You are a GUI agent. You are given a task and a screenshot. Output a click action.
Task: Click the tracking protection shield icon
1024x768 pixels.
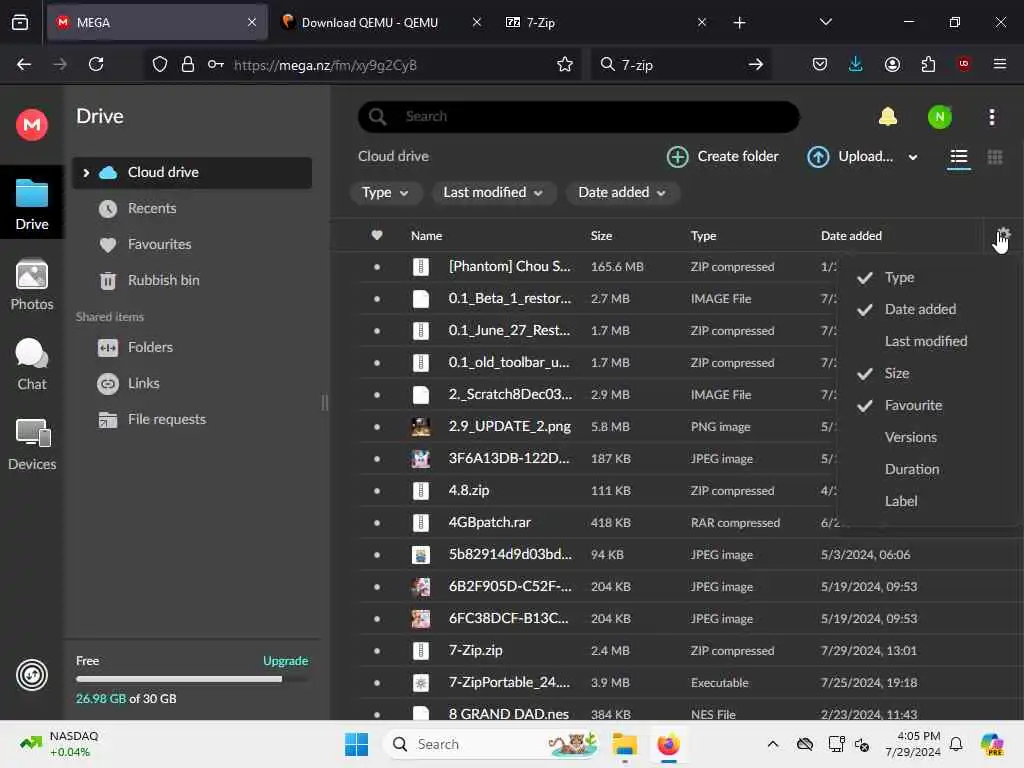tap(160, 64)
